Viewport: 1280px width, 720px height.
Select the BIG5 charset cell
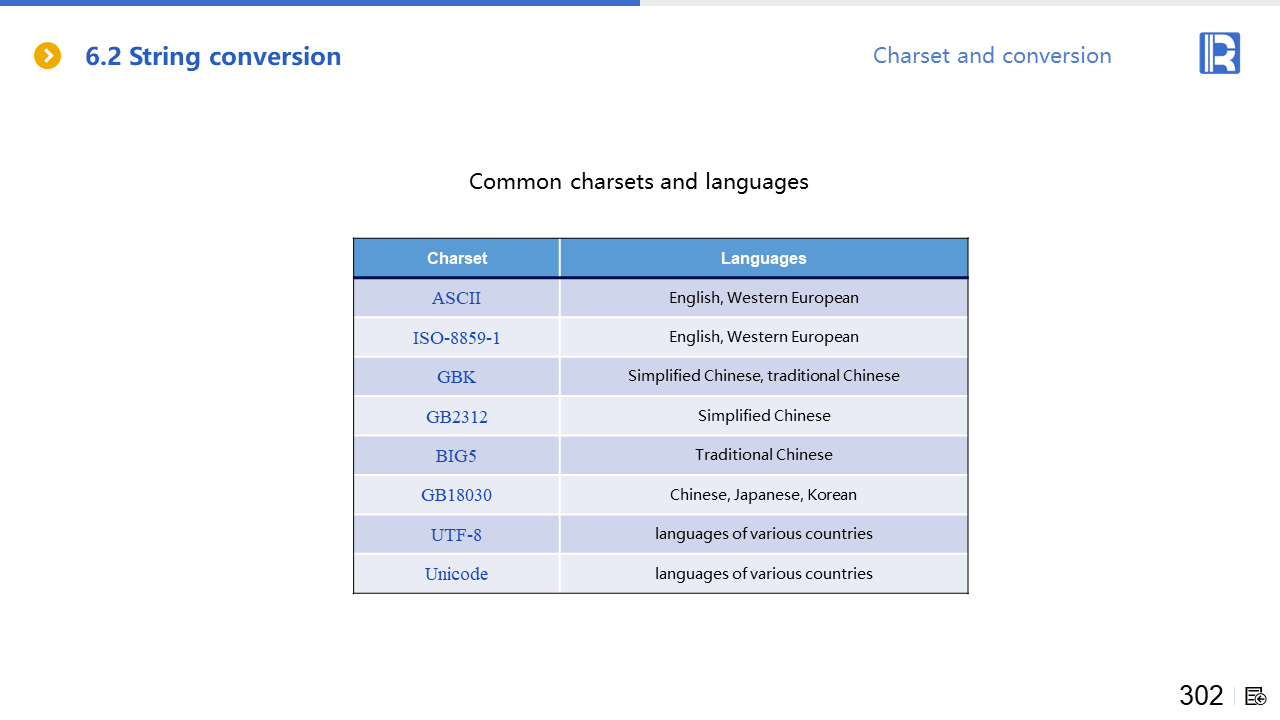click(456, 455)
